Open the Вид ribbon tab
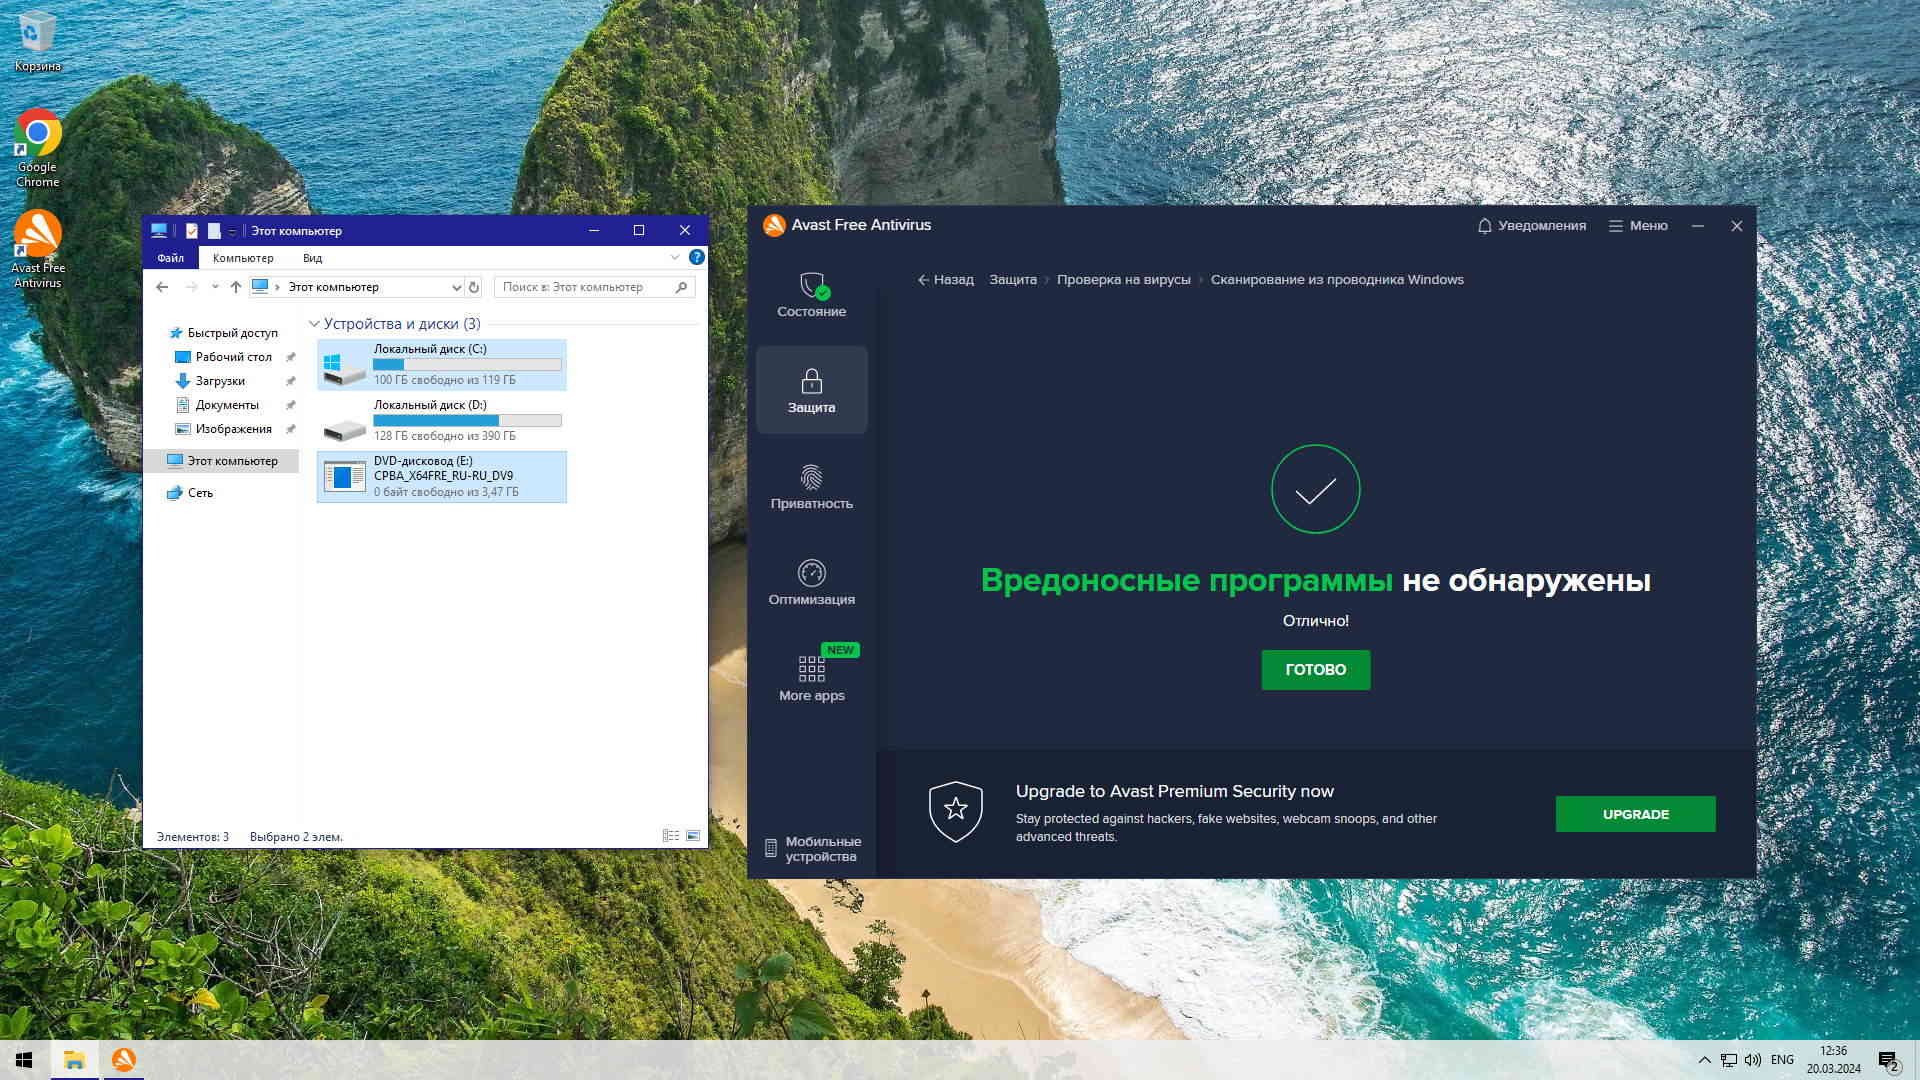 pos(312,258)
